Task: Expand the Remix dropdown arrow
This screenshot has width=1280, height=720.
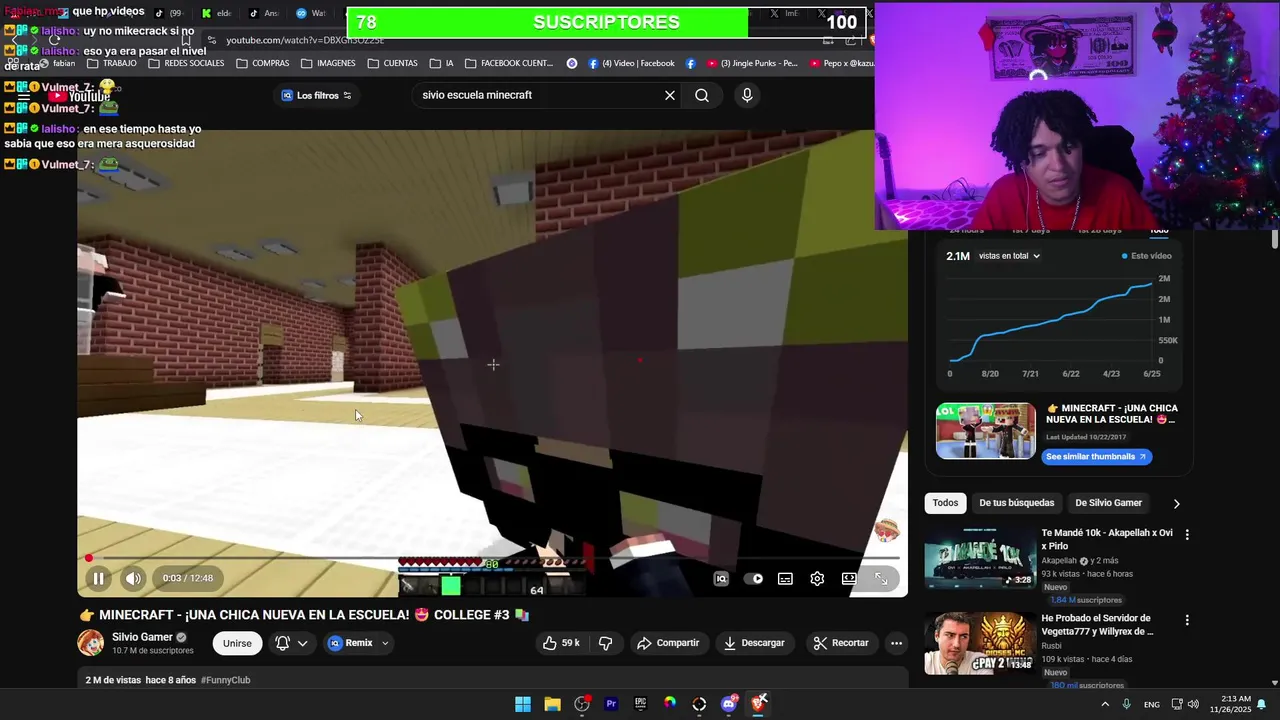Action: tap(385, 643)
